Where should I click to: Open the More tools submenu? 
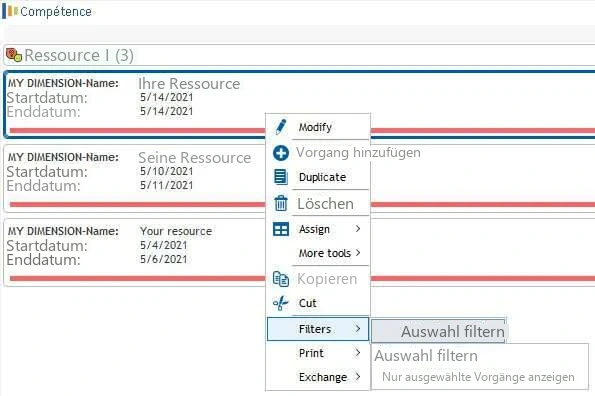(x=318, y=253)
